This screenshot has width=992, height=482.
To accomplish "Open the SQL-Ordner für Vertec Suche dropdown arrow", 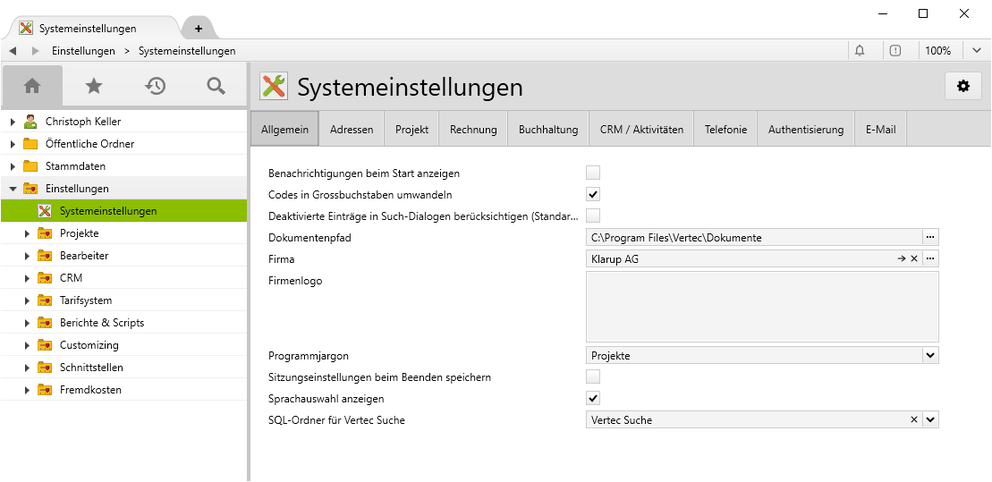I will pyautogui.click(x=930, y=419).
